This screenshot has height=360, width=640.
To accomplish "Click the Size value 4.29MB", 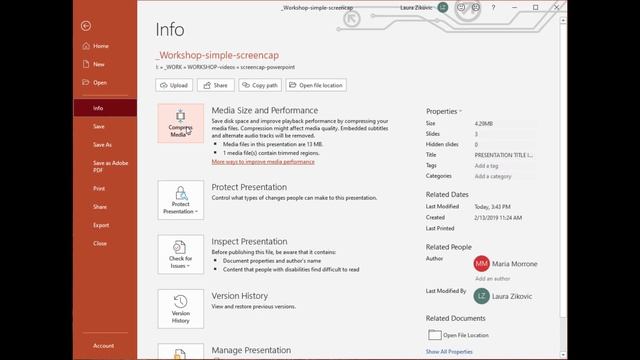I will point(484,123).
